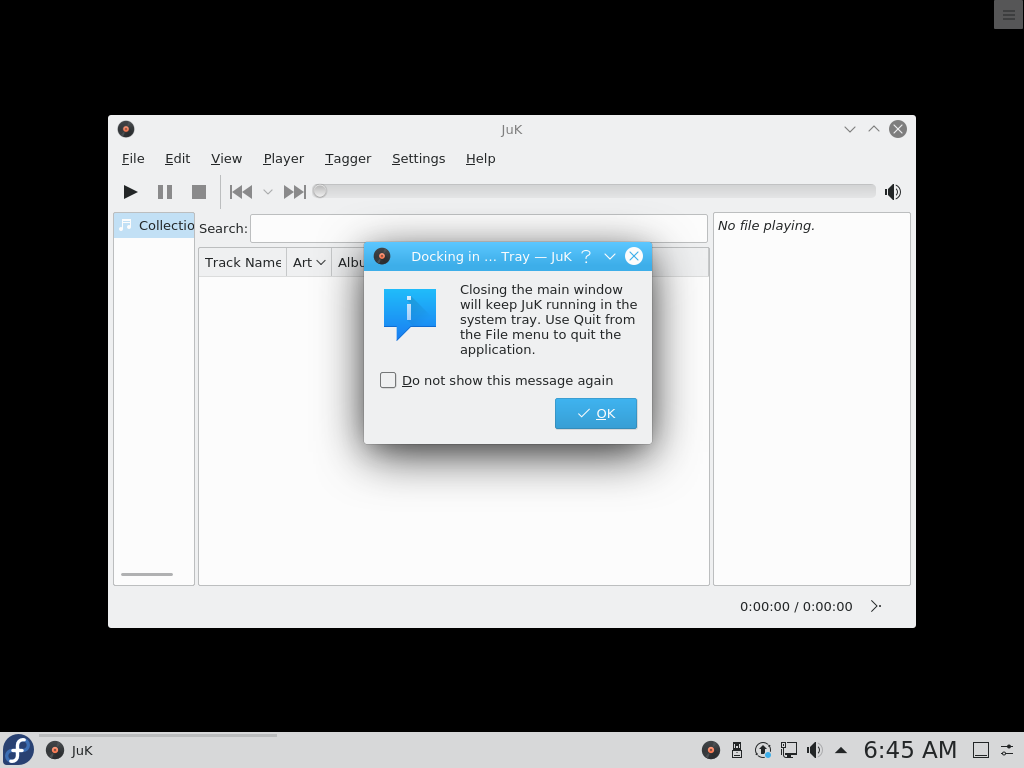Click the dialog's question mark help button

coord(586,257)
